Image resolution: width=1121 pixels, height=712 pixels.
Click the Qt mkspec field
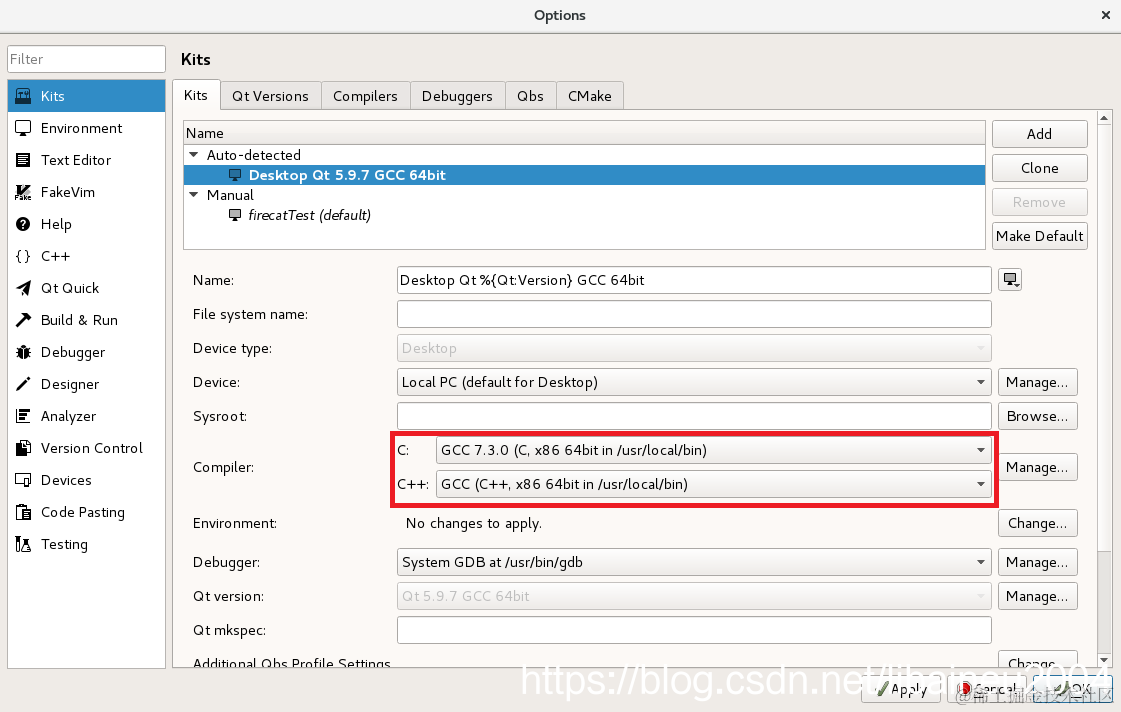pyautogui.click(x=694, y=630)
